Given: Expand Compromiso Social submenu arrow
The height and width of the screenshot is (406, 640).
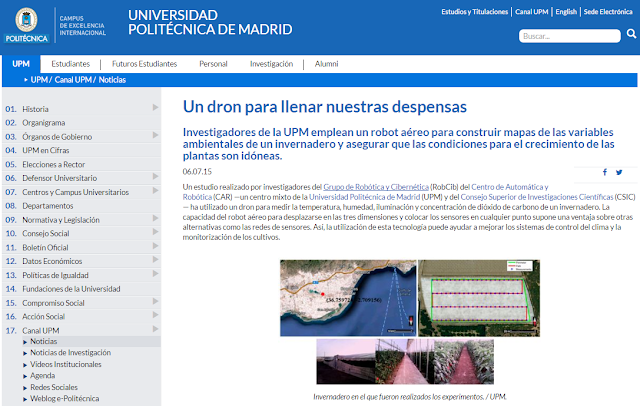Looking at the screenshot, I should (x=155, y=301).
